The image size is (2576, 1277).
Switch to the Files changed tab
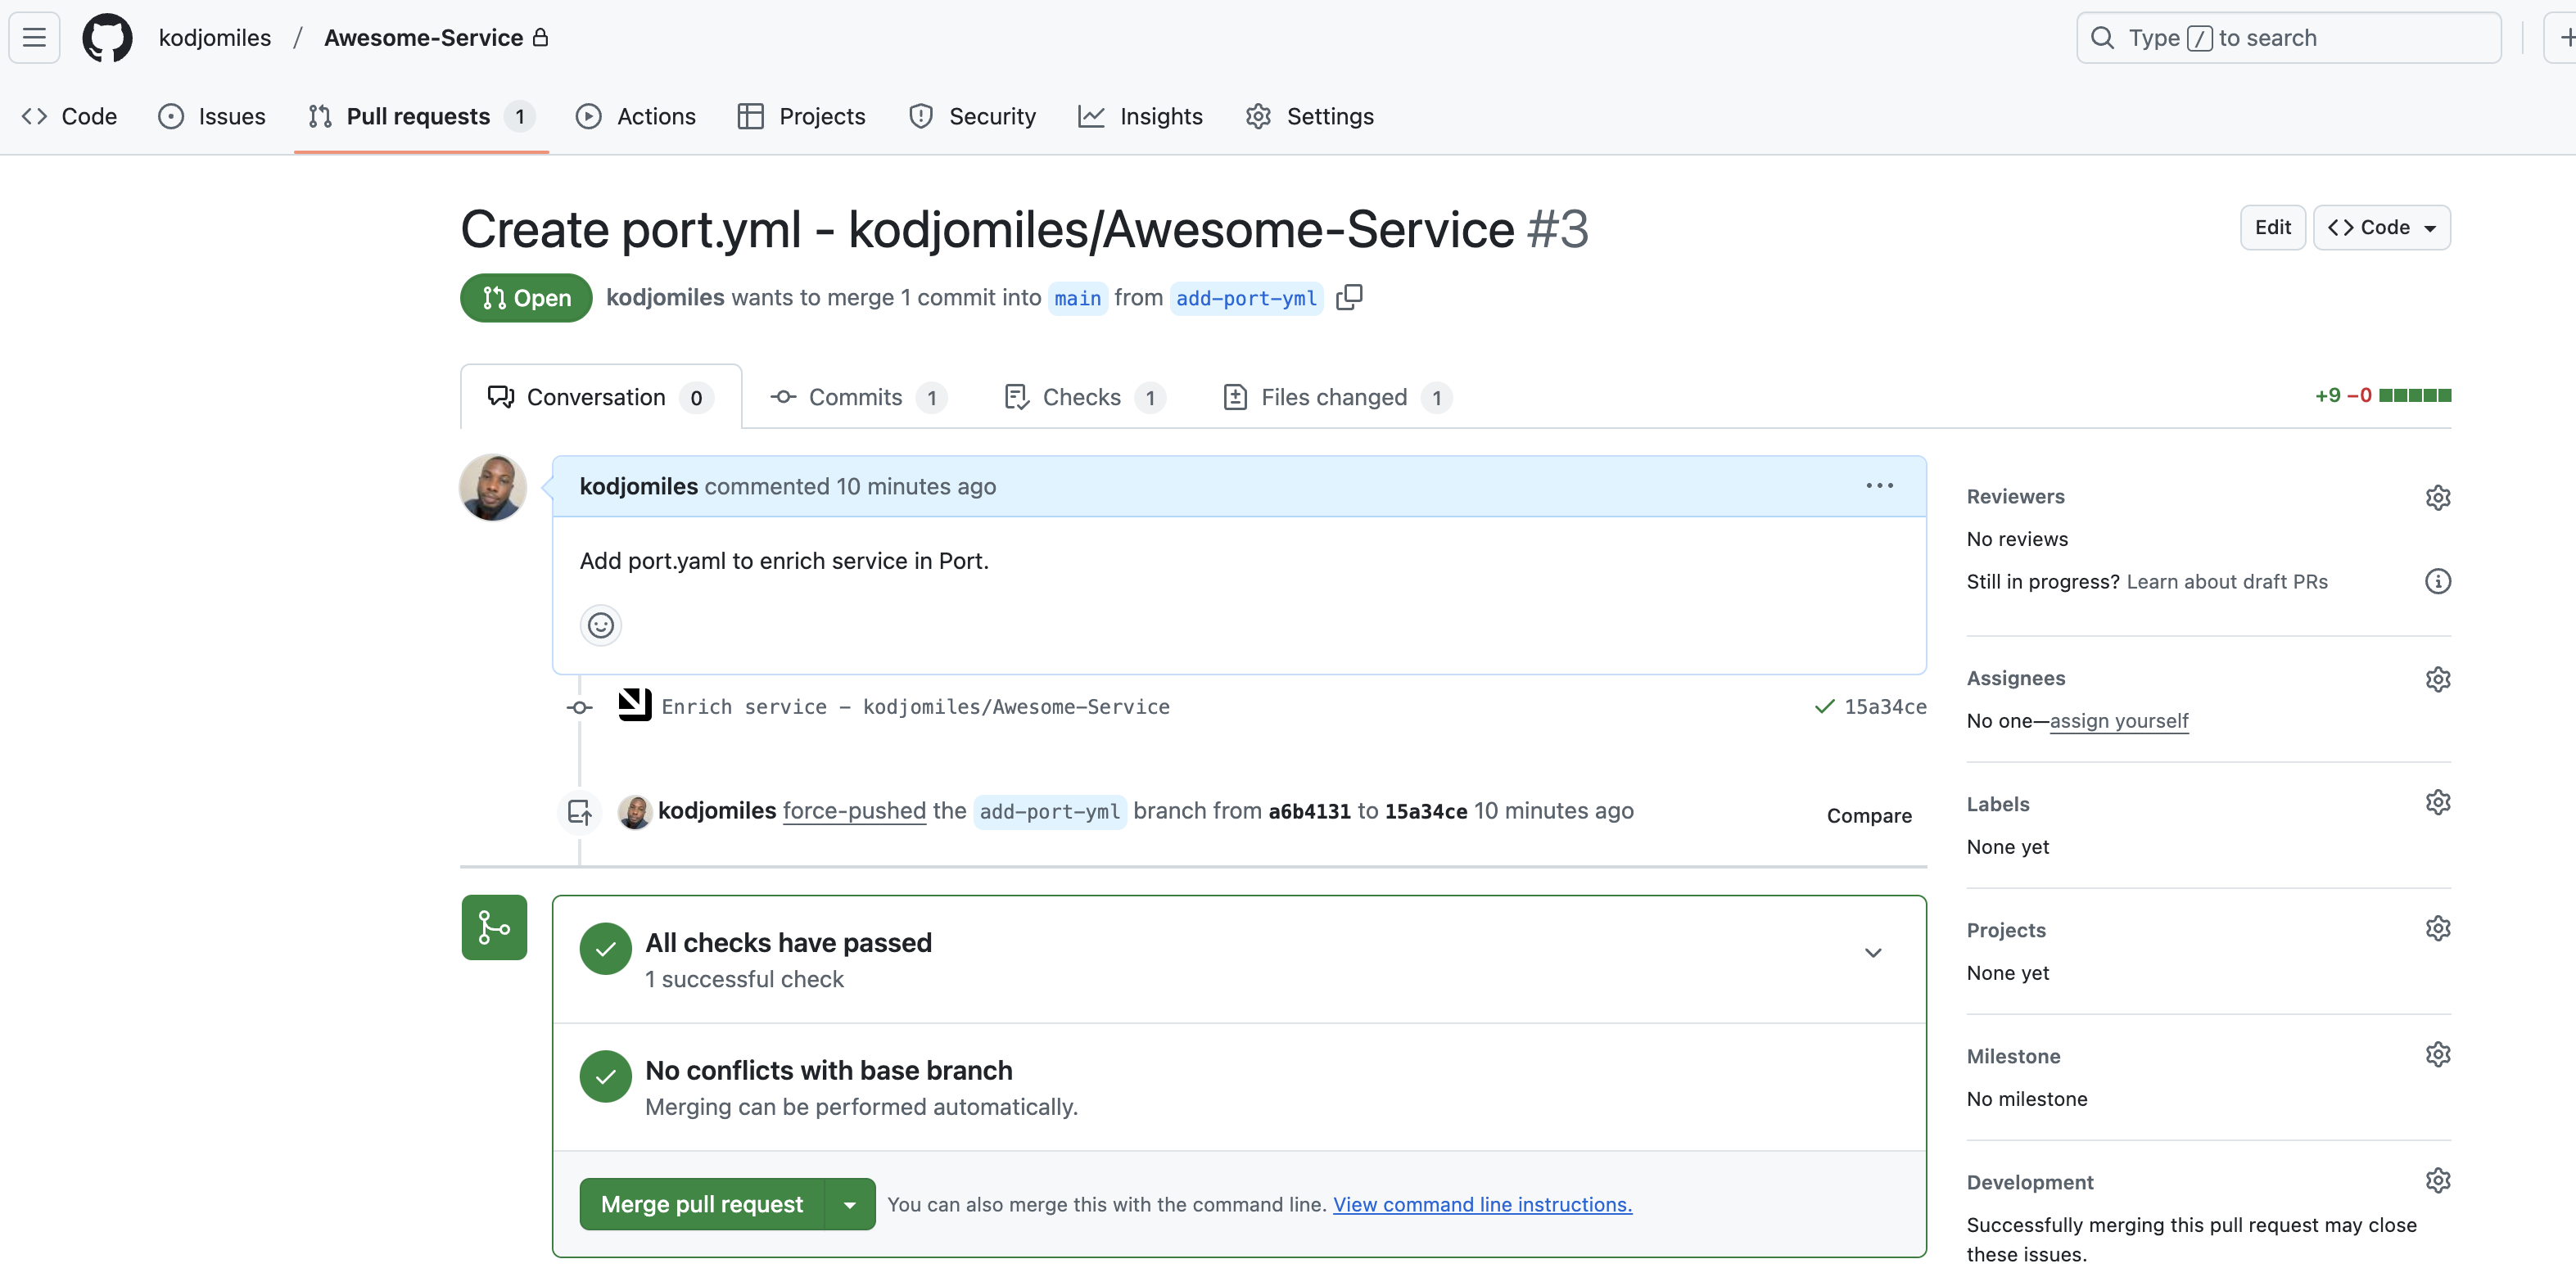tap(1334, 398)
